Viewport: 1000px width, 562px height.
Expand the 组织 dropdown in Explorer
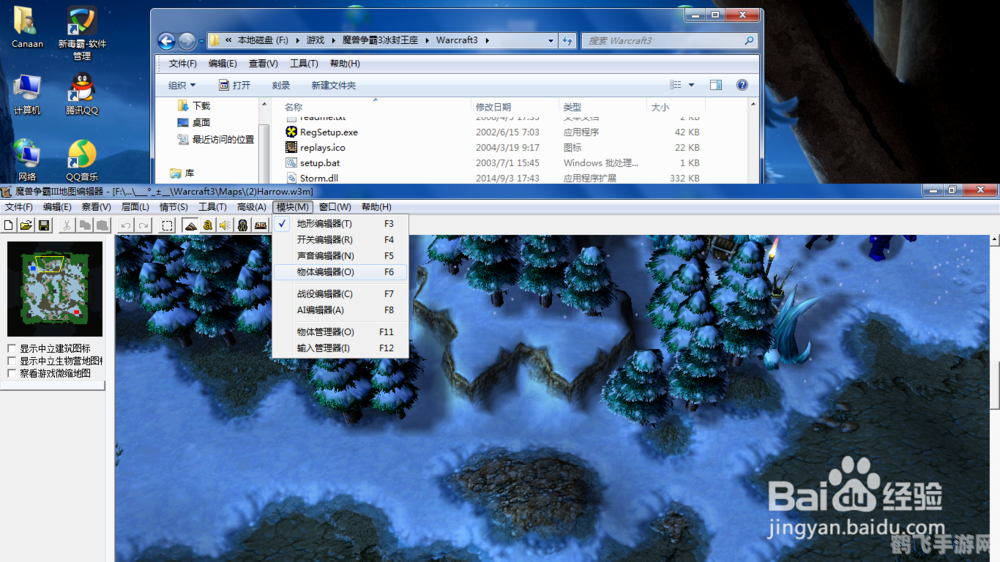(182, 85)
